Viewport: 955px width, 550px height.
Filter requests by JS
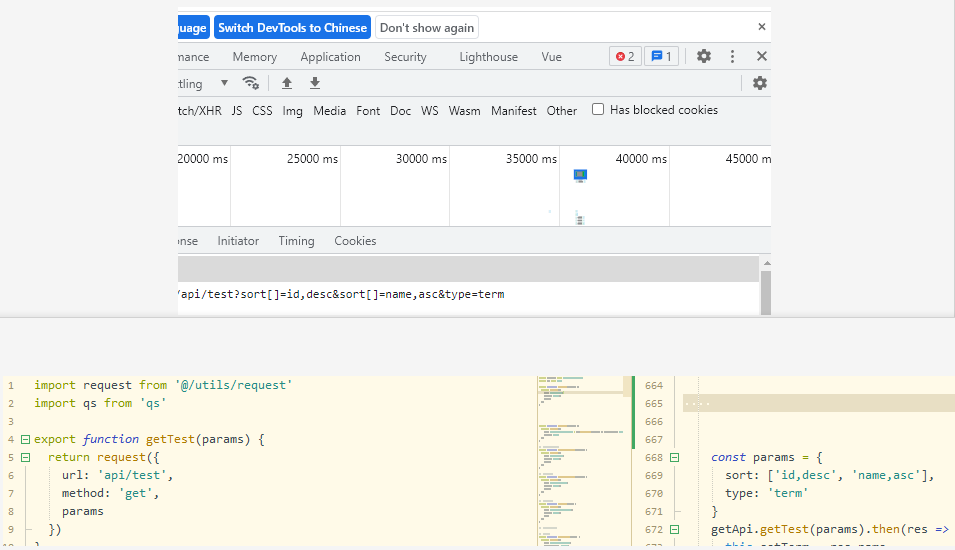pyautogui.click(x=237, y=111)
